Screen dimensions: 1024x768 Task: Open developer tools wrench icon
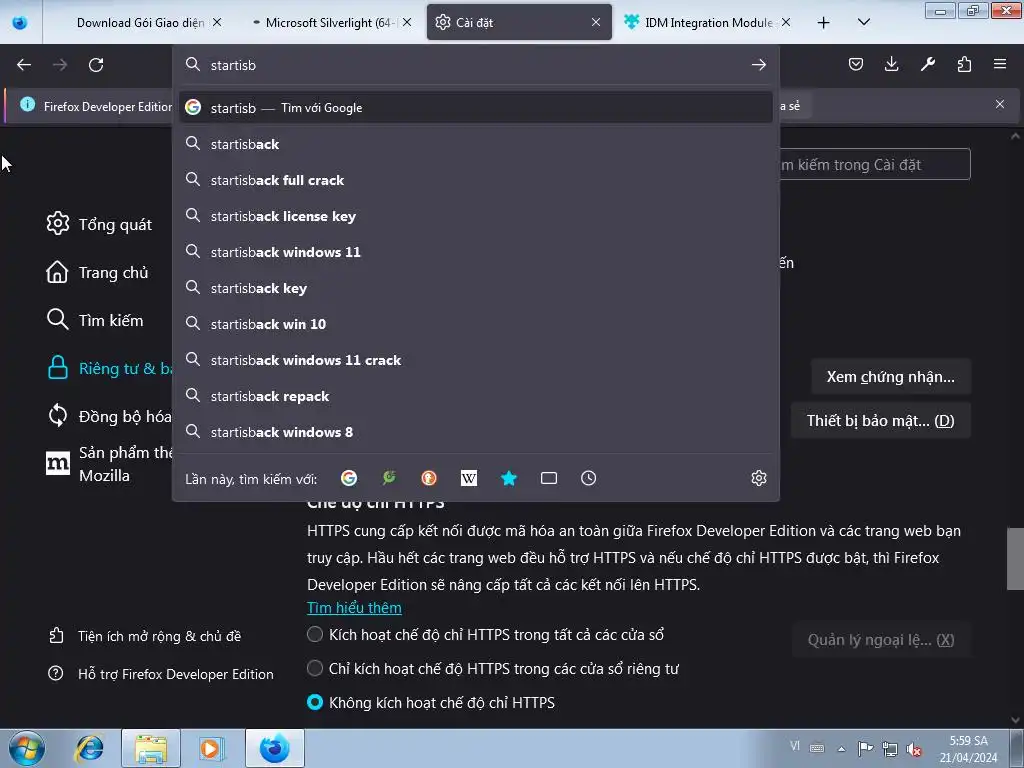[928, 64]
